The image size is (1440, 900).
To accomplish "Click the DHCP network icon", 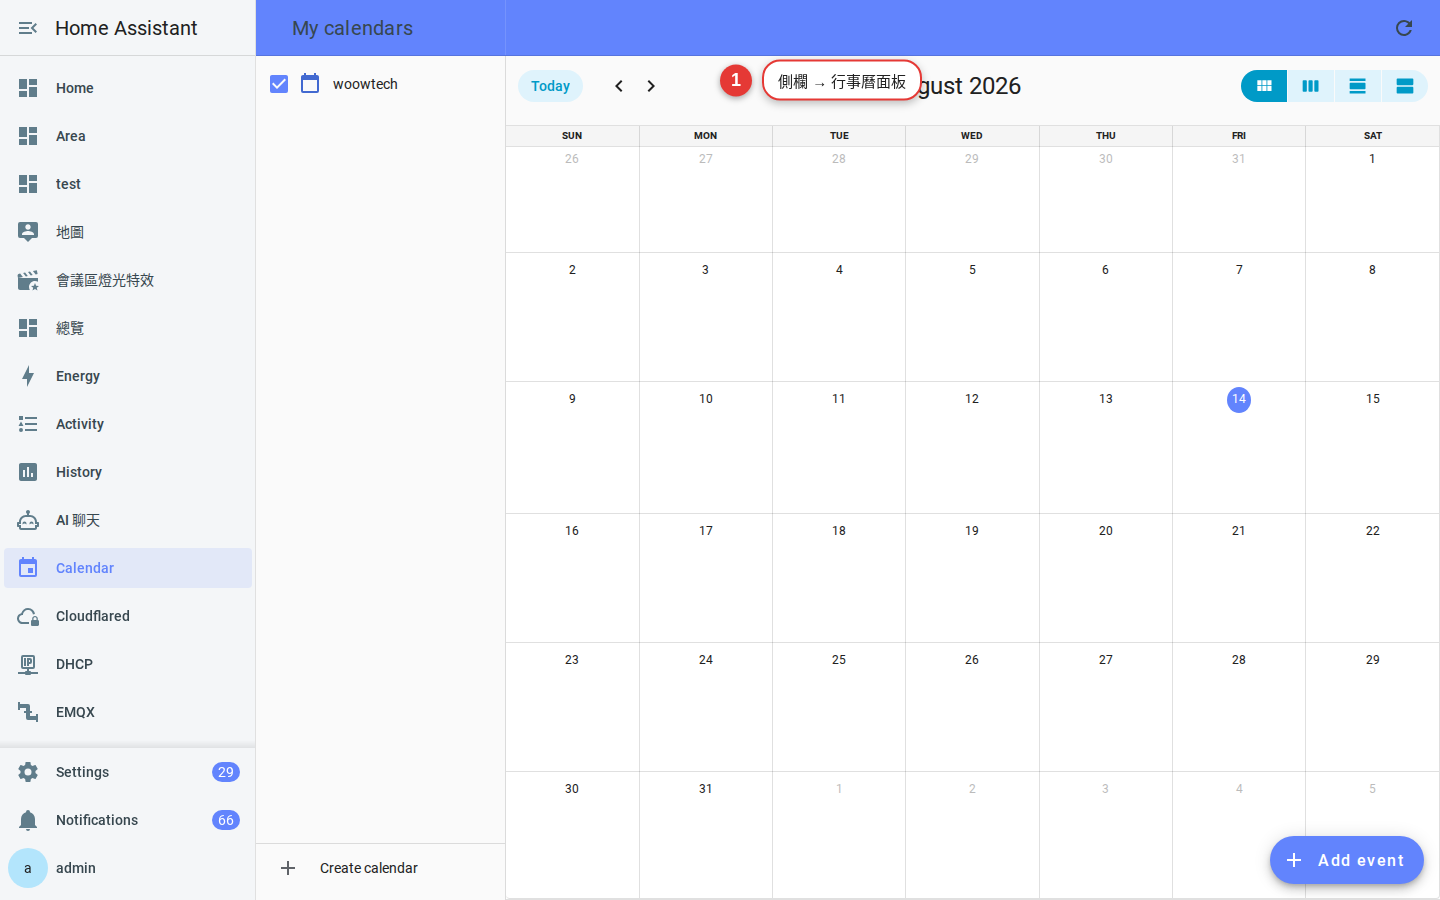I will pyautogui.click(x=28, y=664).
